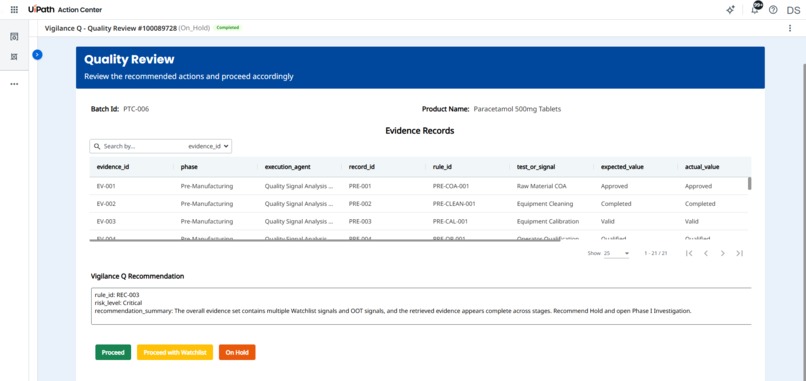Sort by the execution_agent column header
Screen dimensions: 806x381
click(x=287, y=167)
